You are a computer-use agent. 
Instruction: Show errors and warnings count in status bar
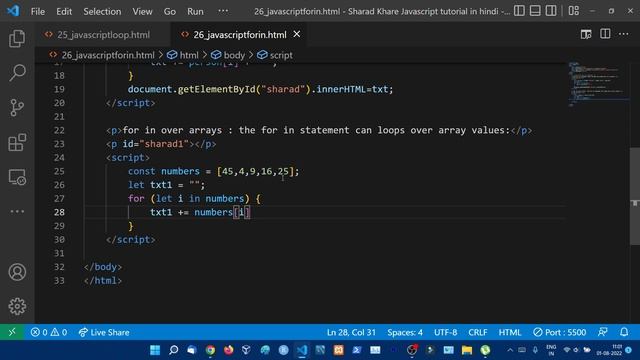point(49,332)
